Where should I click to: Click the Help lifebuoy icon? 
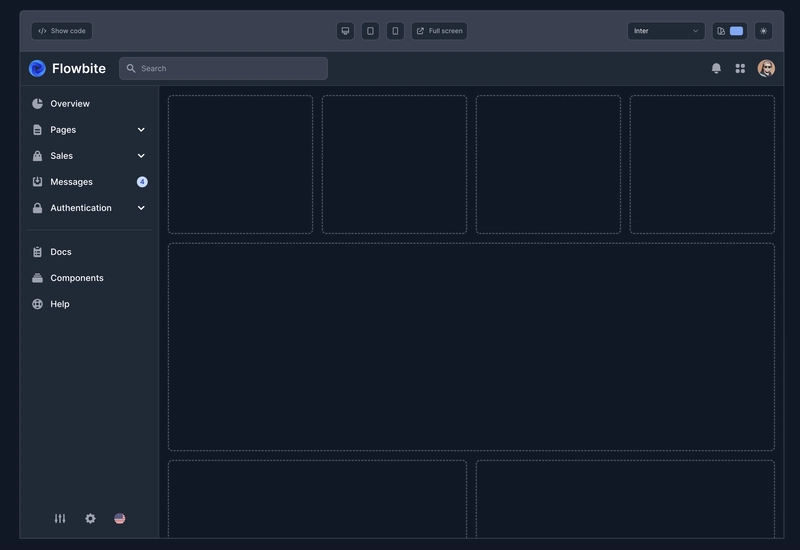click(37, 304)
